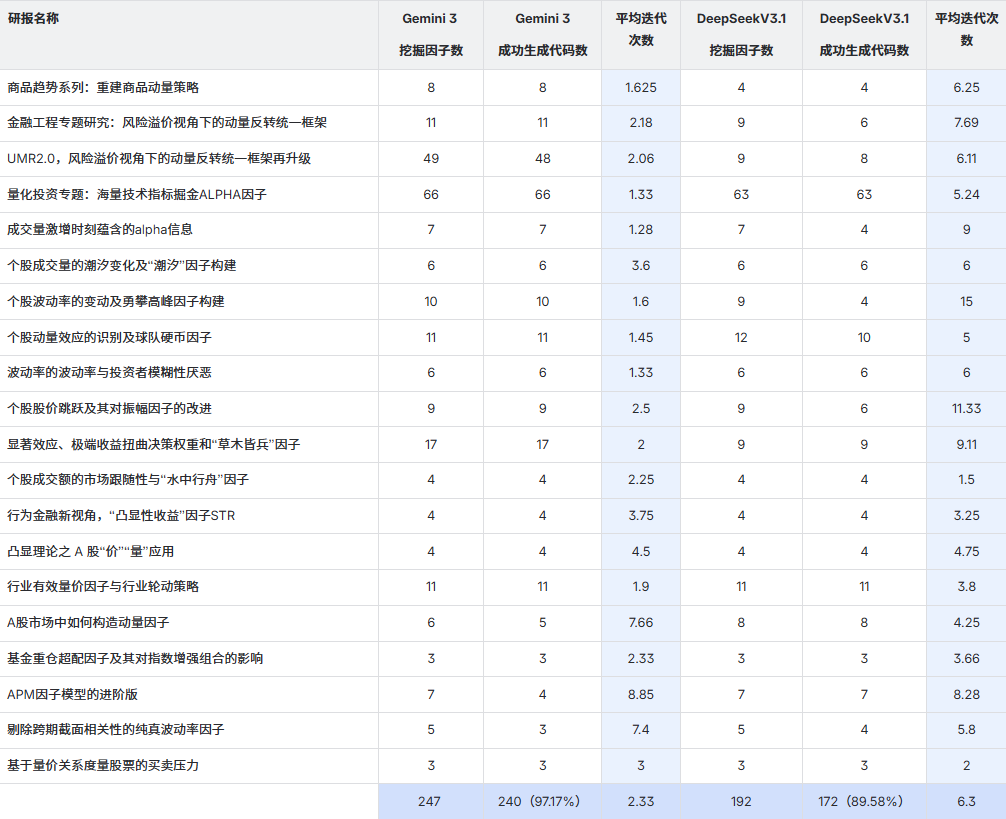
Task: Click the Gemini iteration value 4.5
Action: (640, 552)
